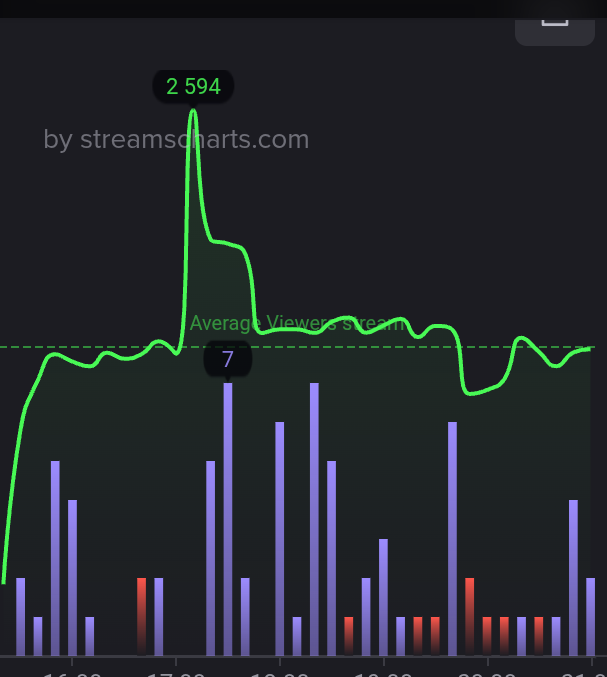Click the green line's starting point at bottom left
Image resolution: width=607 pixels, height=677 pixels.
pos(3,582)
